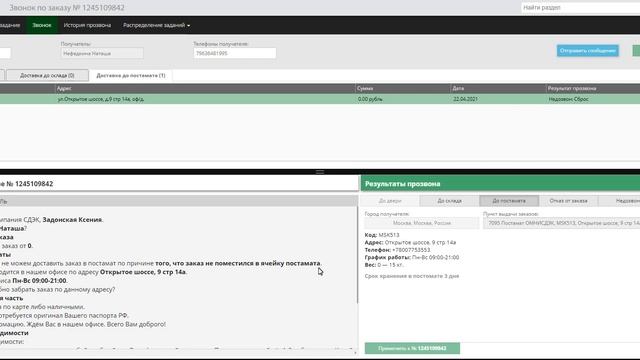The image size is (640, 360).
Task: Click the horizontal pane splitter handle
Action: point(320,172)
